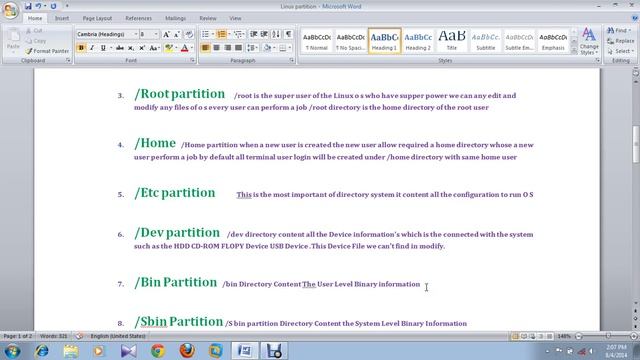Click the text highlight color button

click(x=169, y=48)
